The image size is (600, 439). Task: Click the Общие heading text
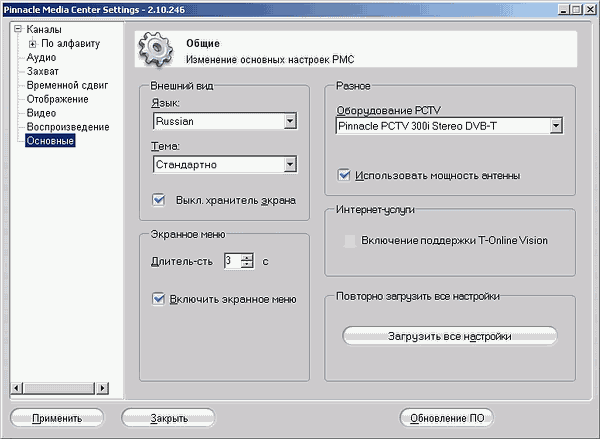(203, 43)
